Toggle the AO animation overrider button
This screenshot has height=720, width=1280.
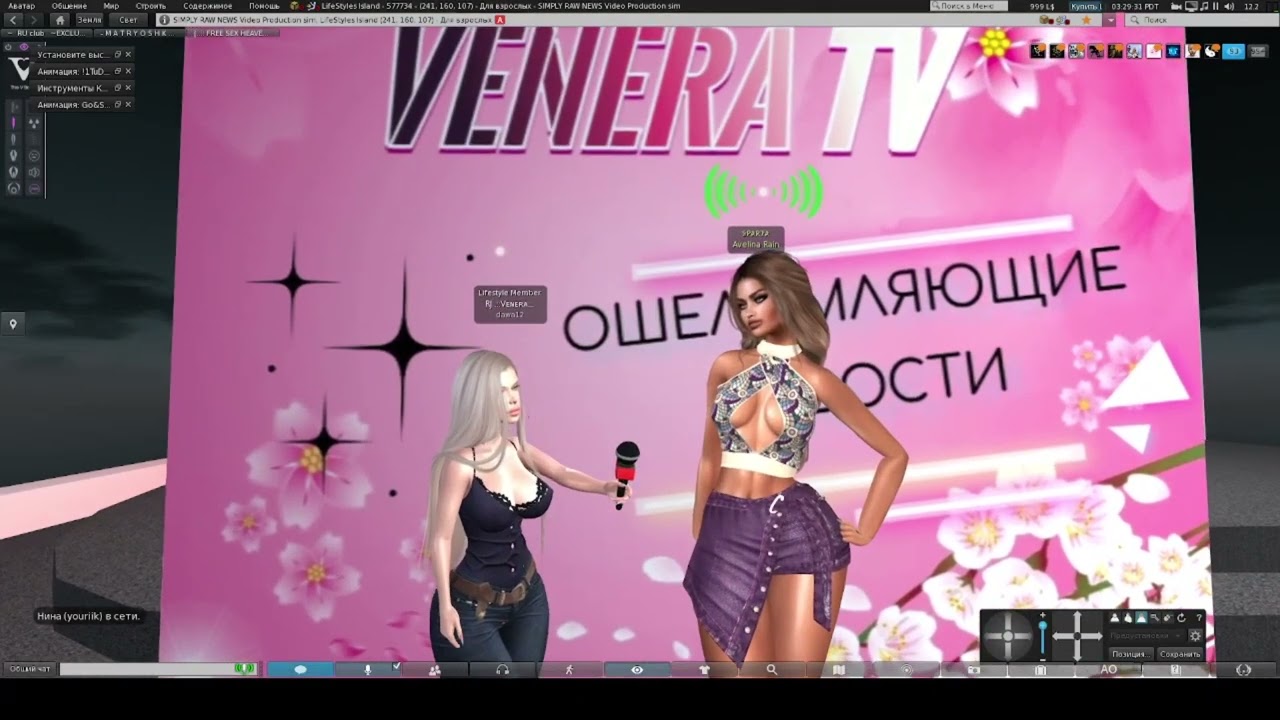(x=1108, y=670)
